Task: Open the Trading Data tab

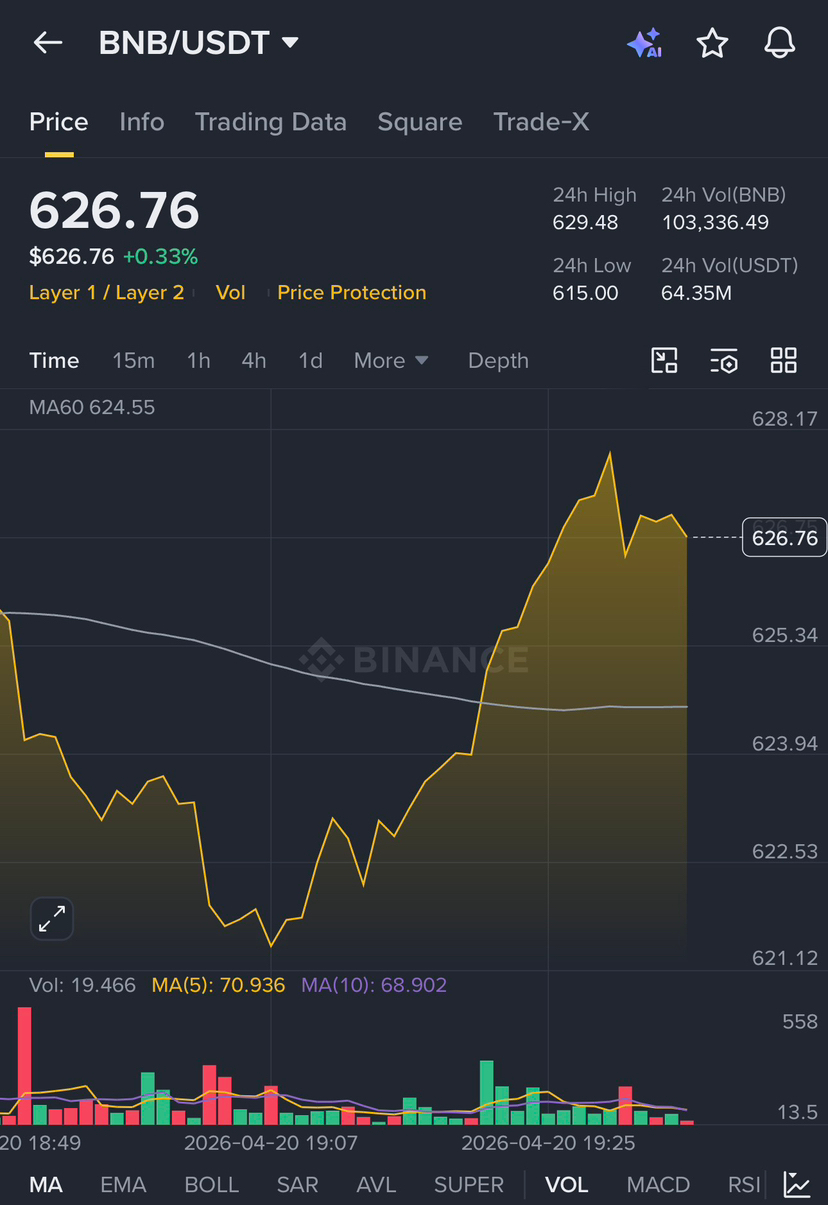Action: (271, 122)
